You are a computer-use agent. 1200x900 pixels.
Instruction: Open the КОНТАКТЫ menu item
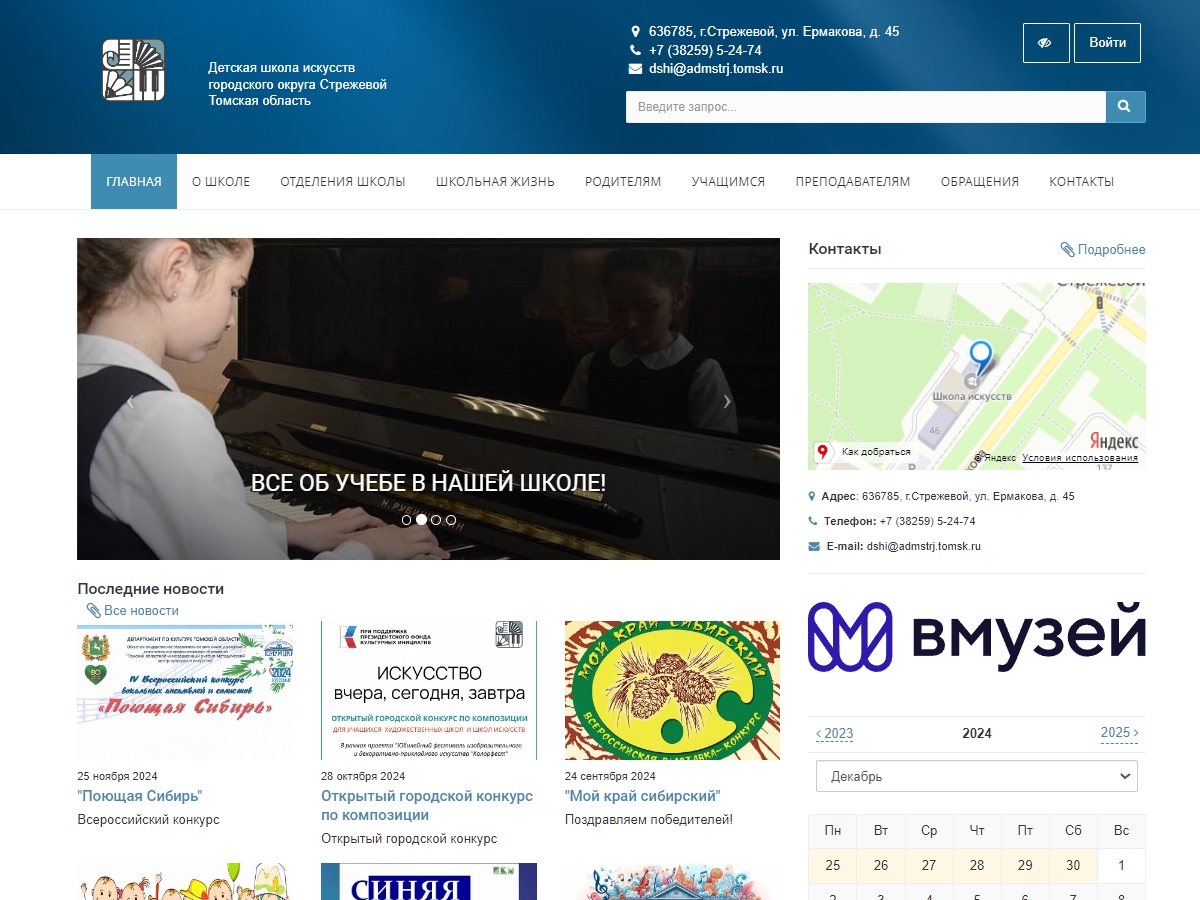(1081, 182)
